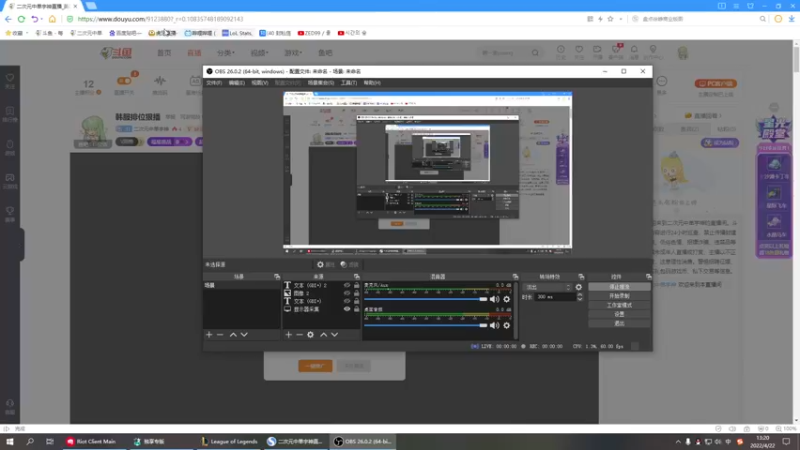Move scene down in the Scenes panel
The image size is (800, 450).
(244, 335)
